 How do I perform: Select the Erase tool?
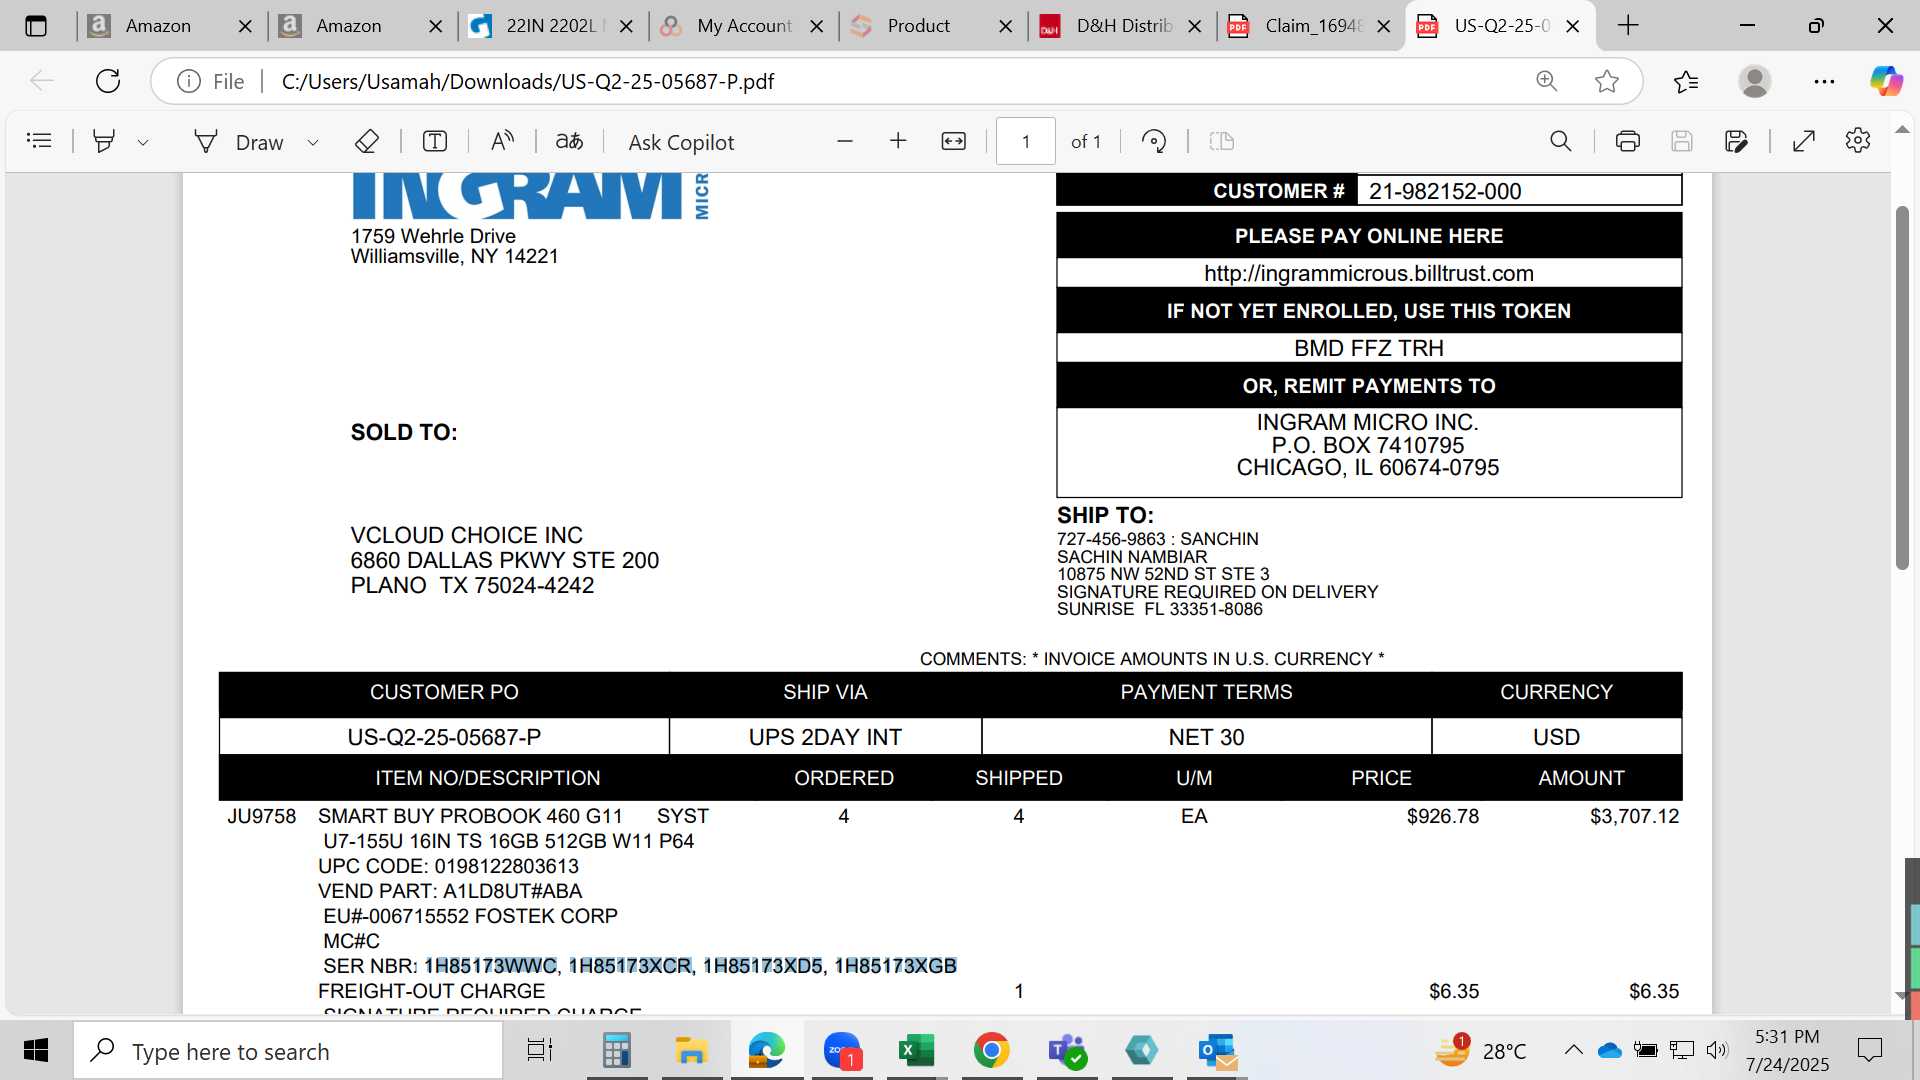(x=367, y=141)
